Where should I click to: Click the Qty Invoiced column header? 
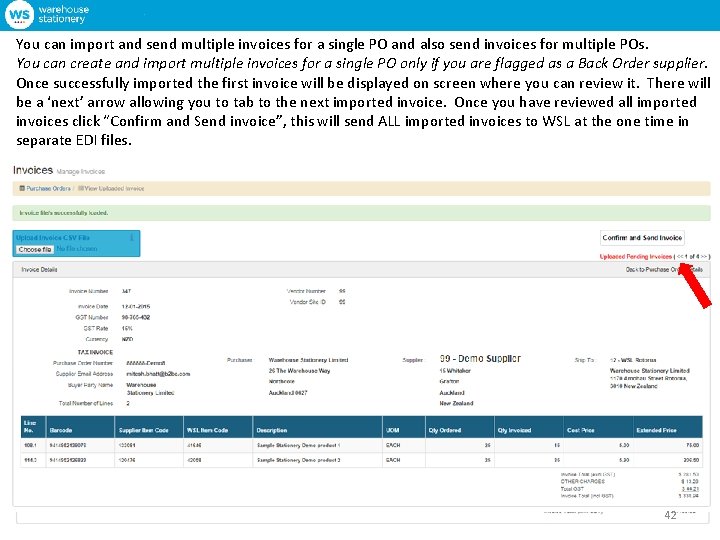(x=529, y=427)
